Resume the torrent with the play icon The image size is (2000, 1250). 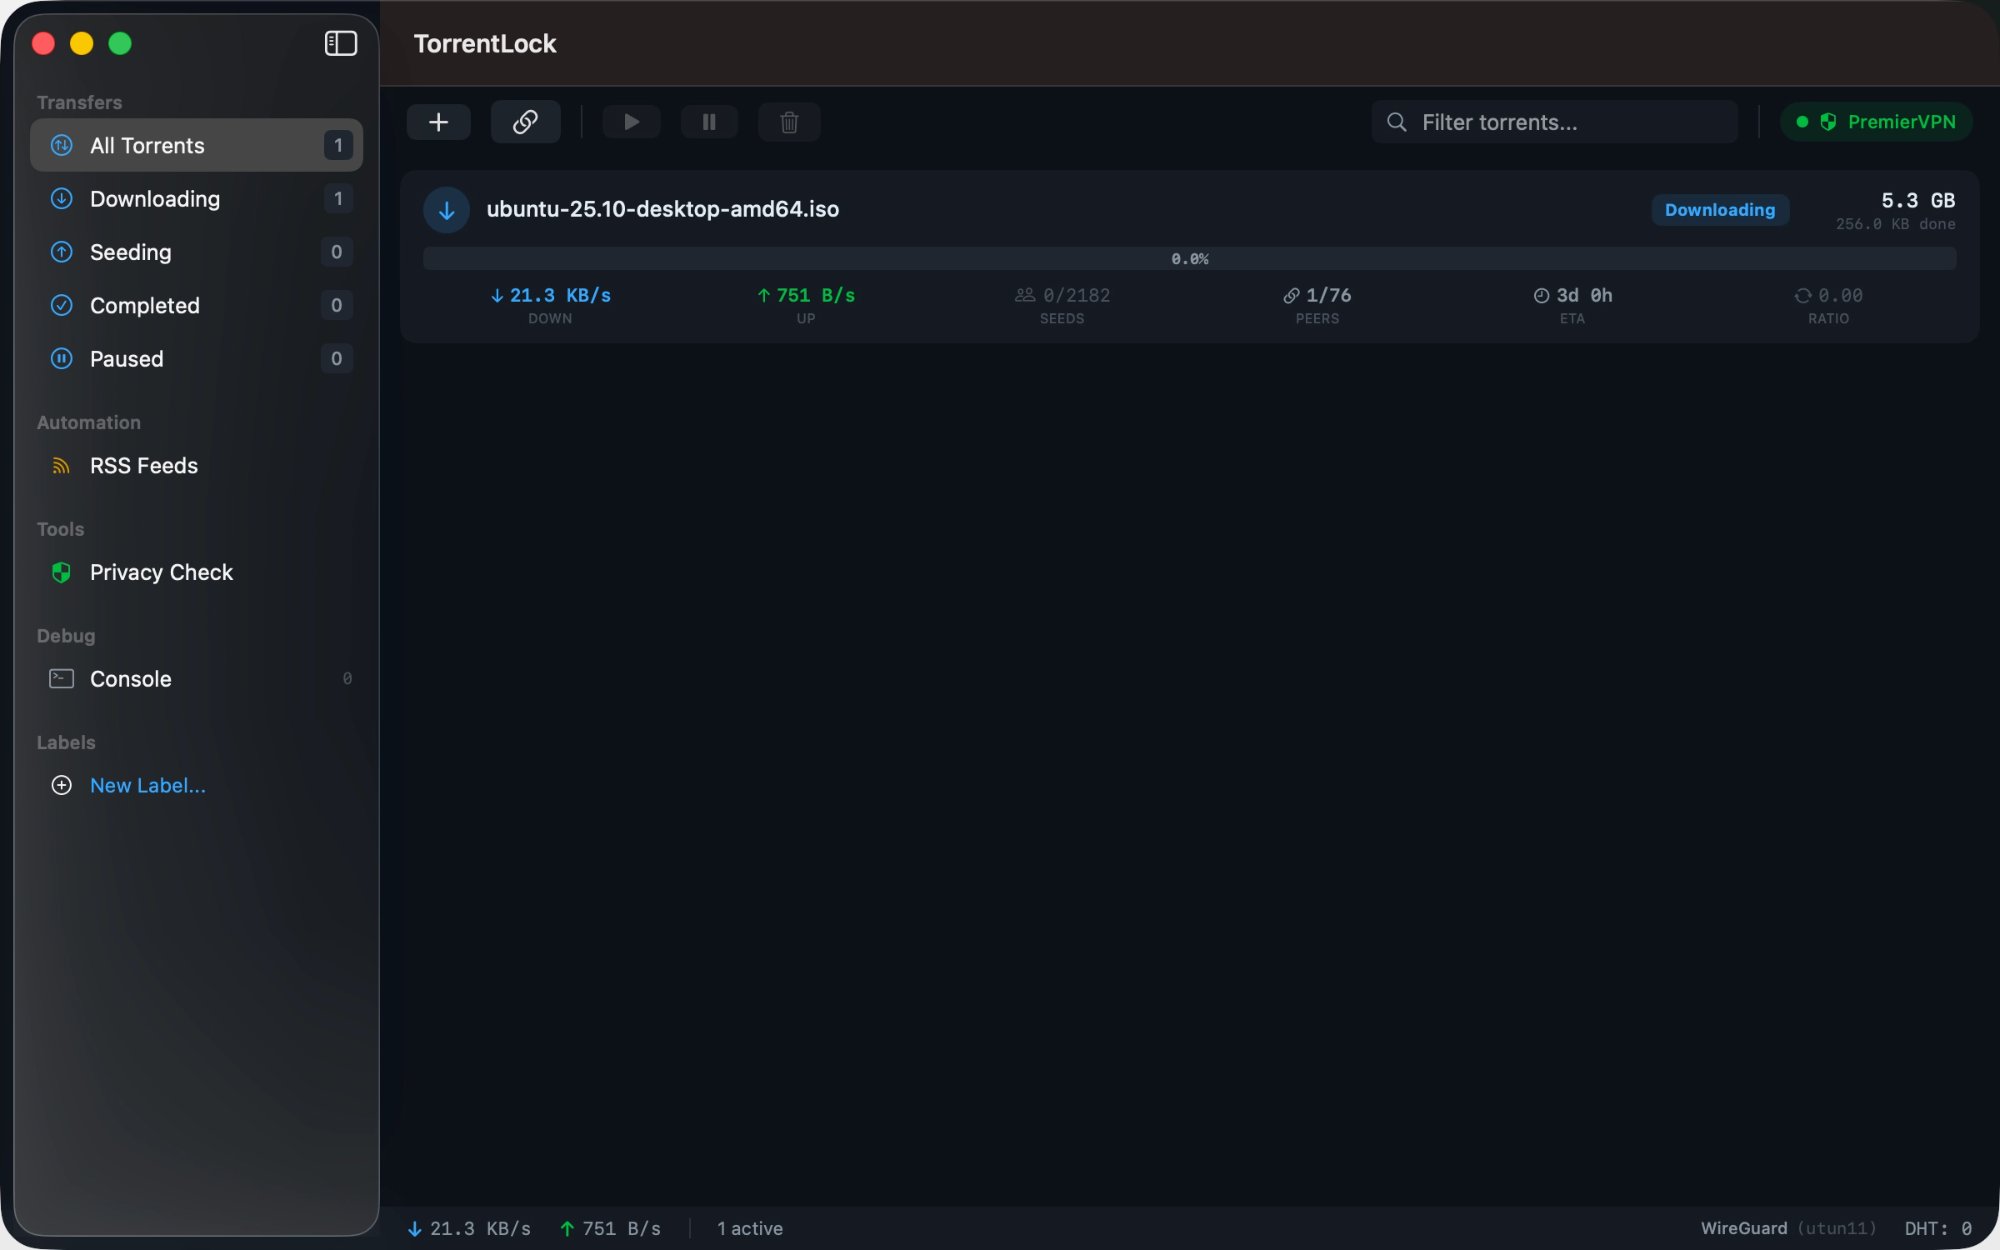pos(631,121)
